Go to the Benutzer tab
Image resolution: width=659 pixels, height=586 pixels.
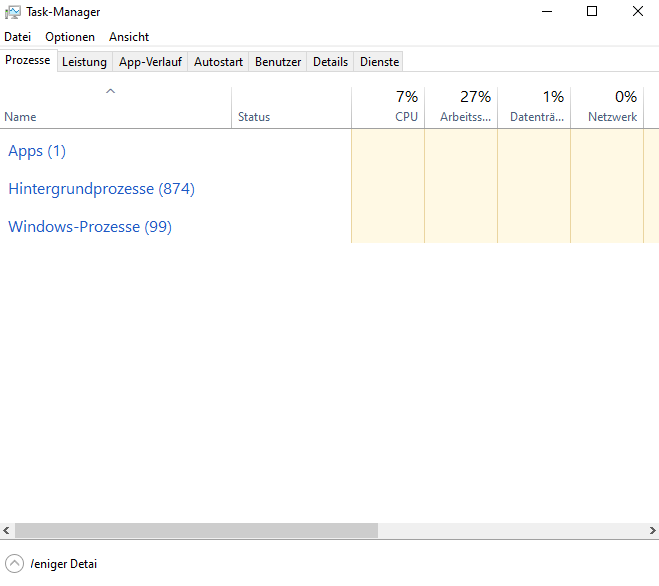[x=278, y=62]
